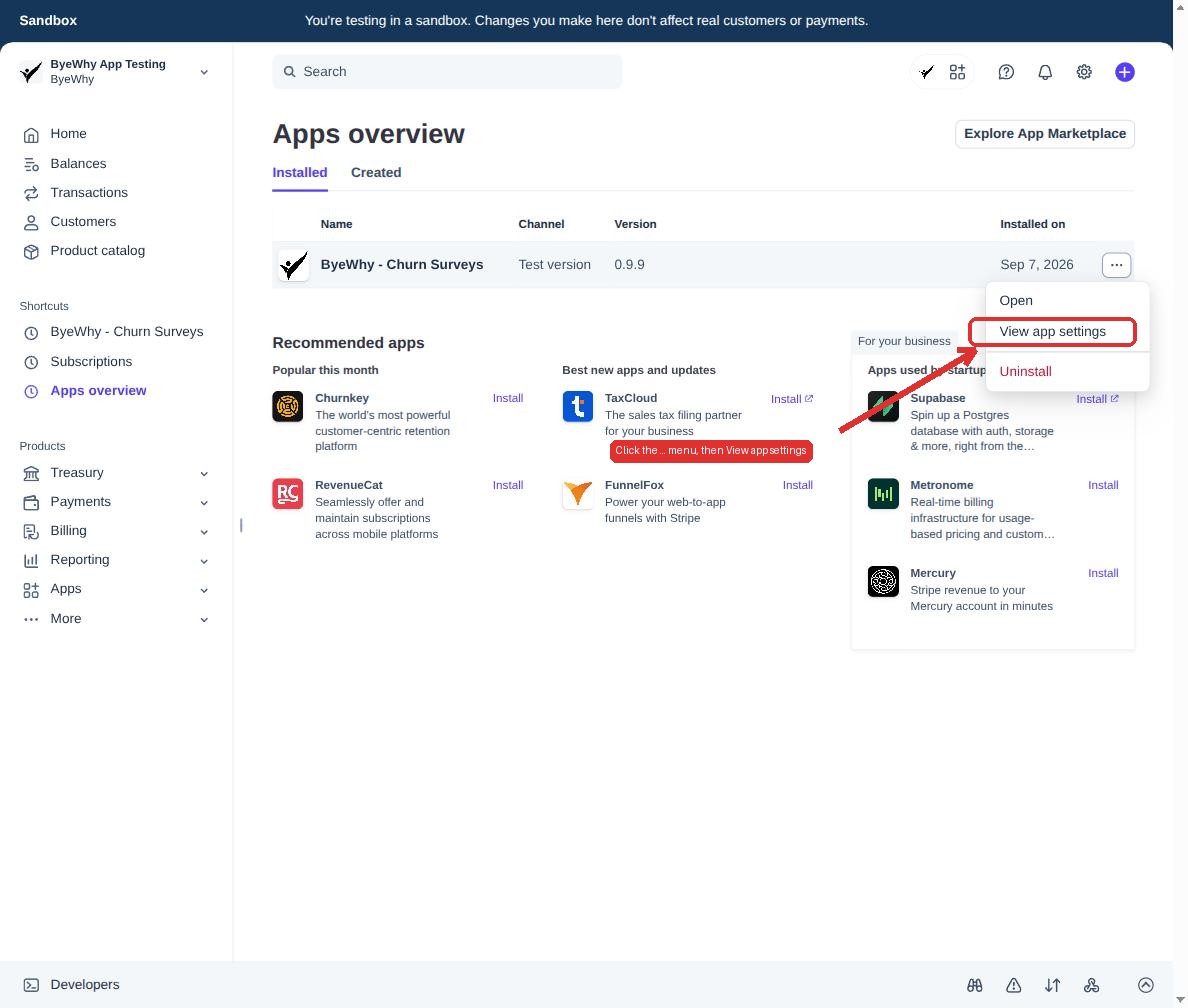Screen dimensions: 1188x1008
Task: Click the binoculars icon in bottom bar
Action: coord(975,985)
